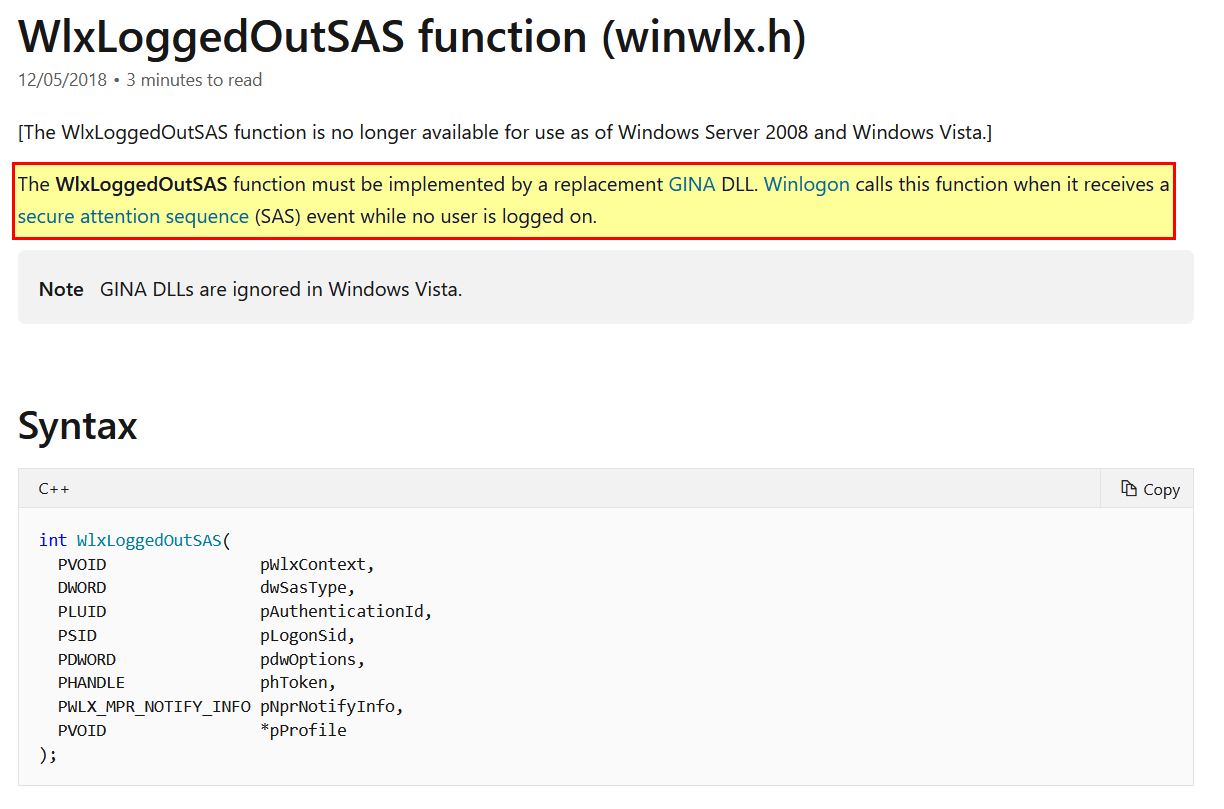Click the phToken parameter
This screenshot has width=1224, height=809.
pos(294,683)
